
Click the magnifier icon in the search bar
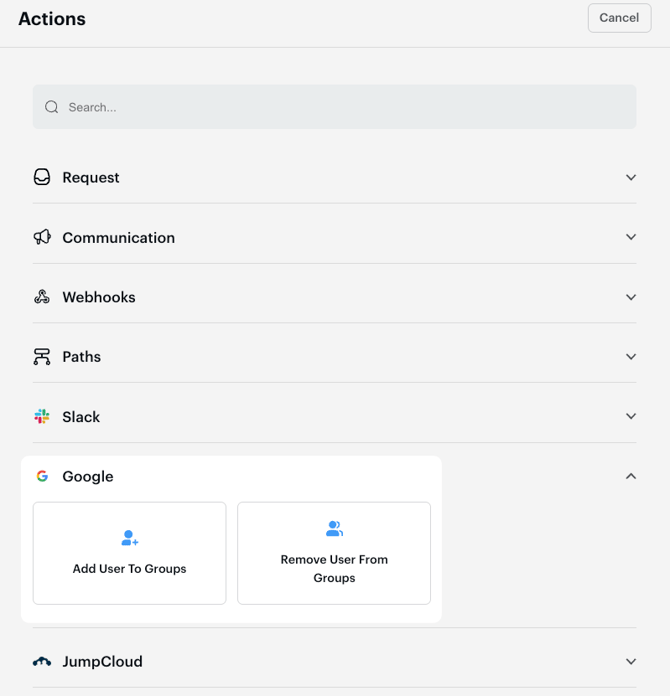[x=52, y=107]
